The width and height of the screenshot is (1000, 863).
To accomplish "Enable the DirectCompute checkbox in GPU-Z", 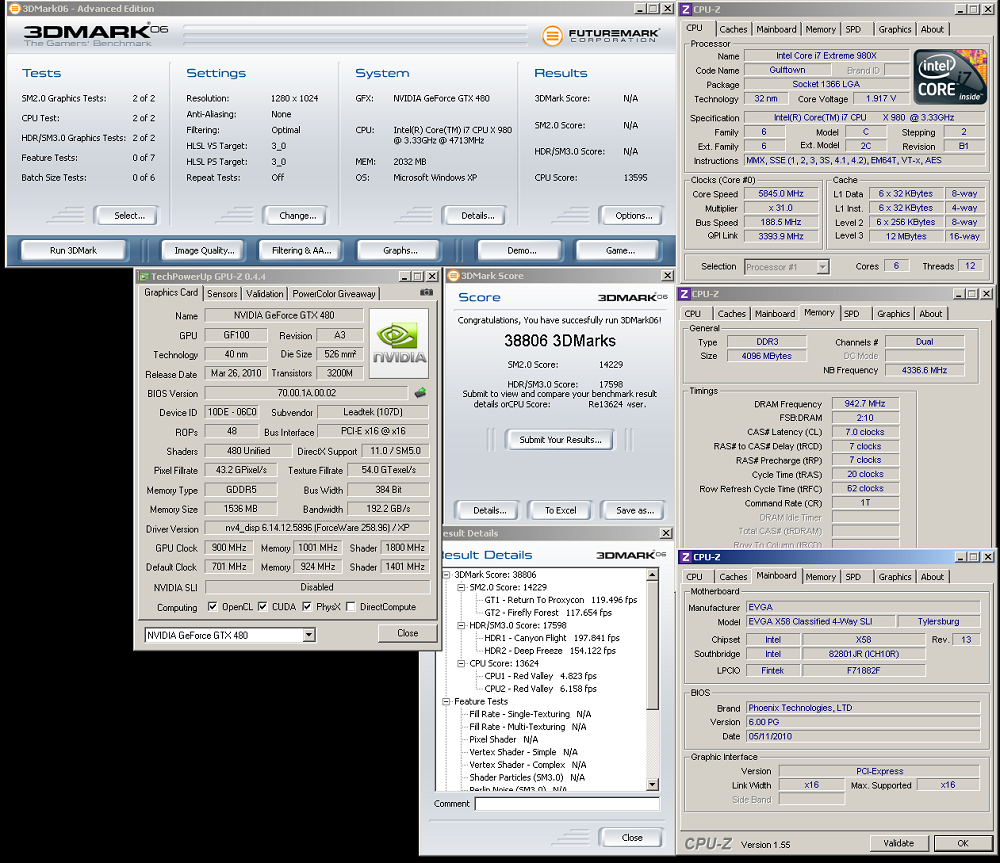I will [x=350, y=607].
